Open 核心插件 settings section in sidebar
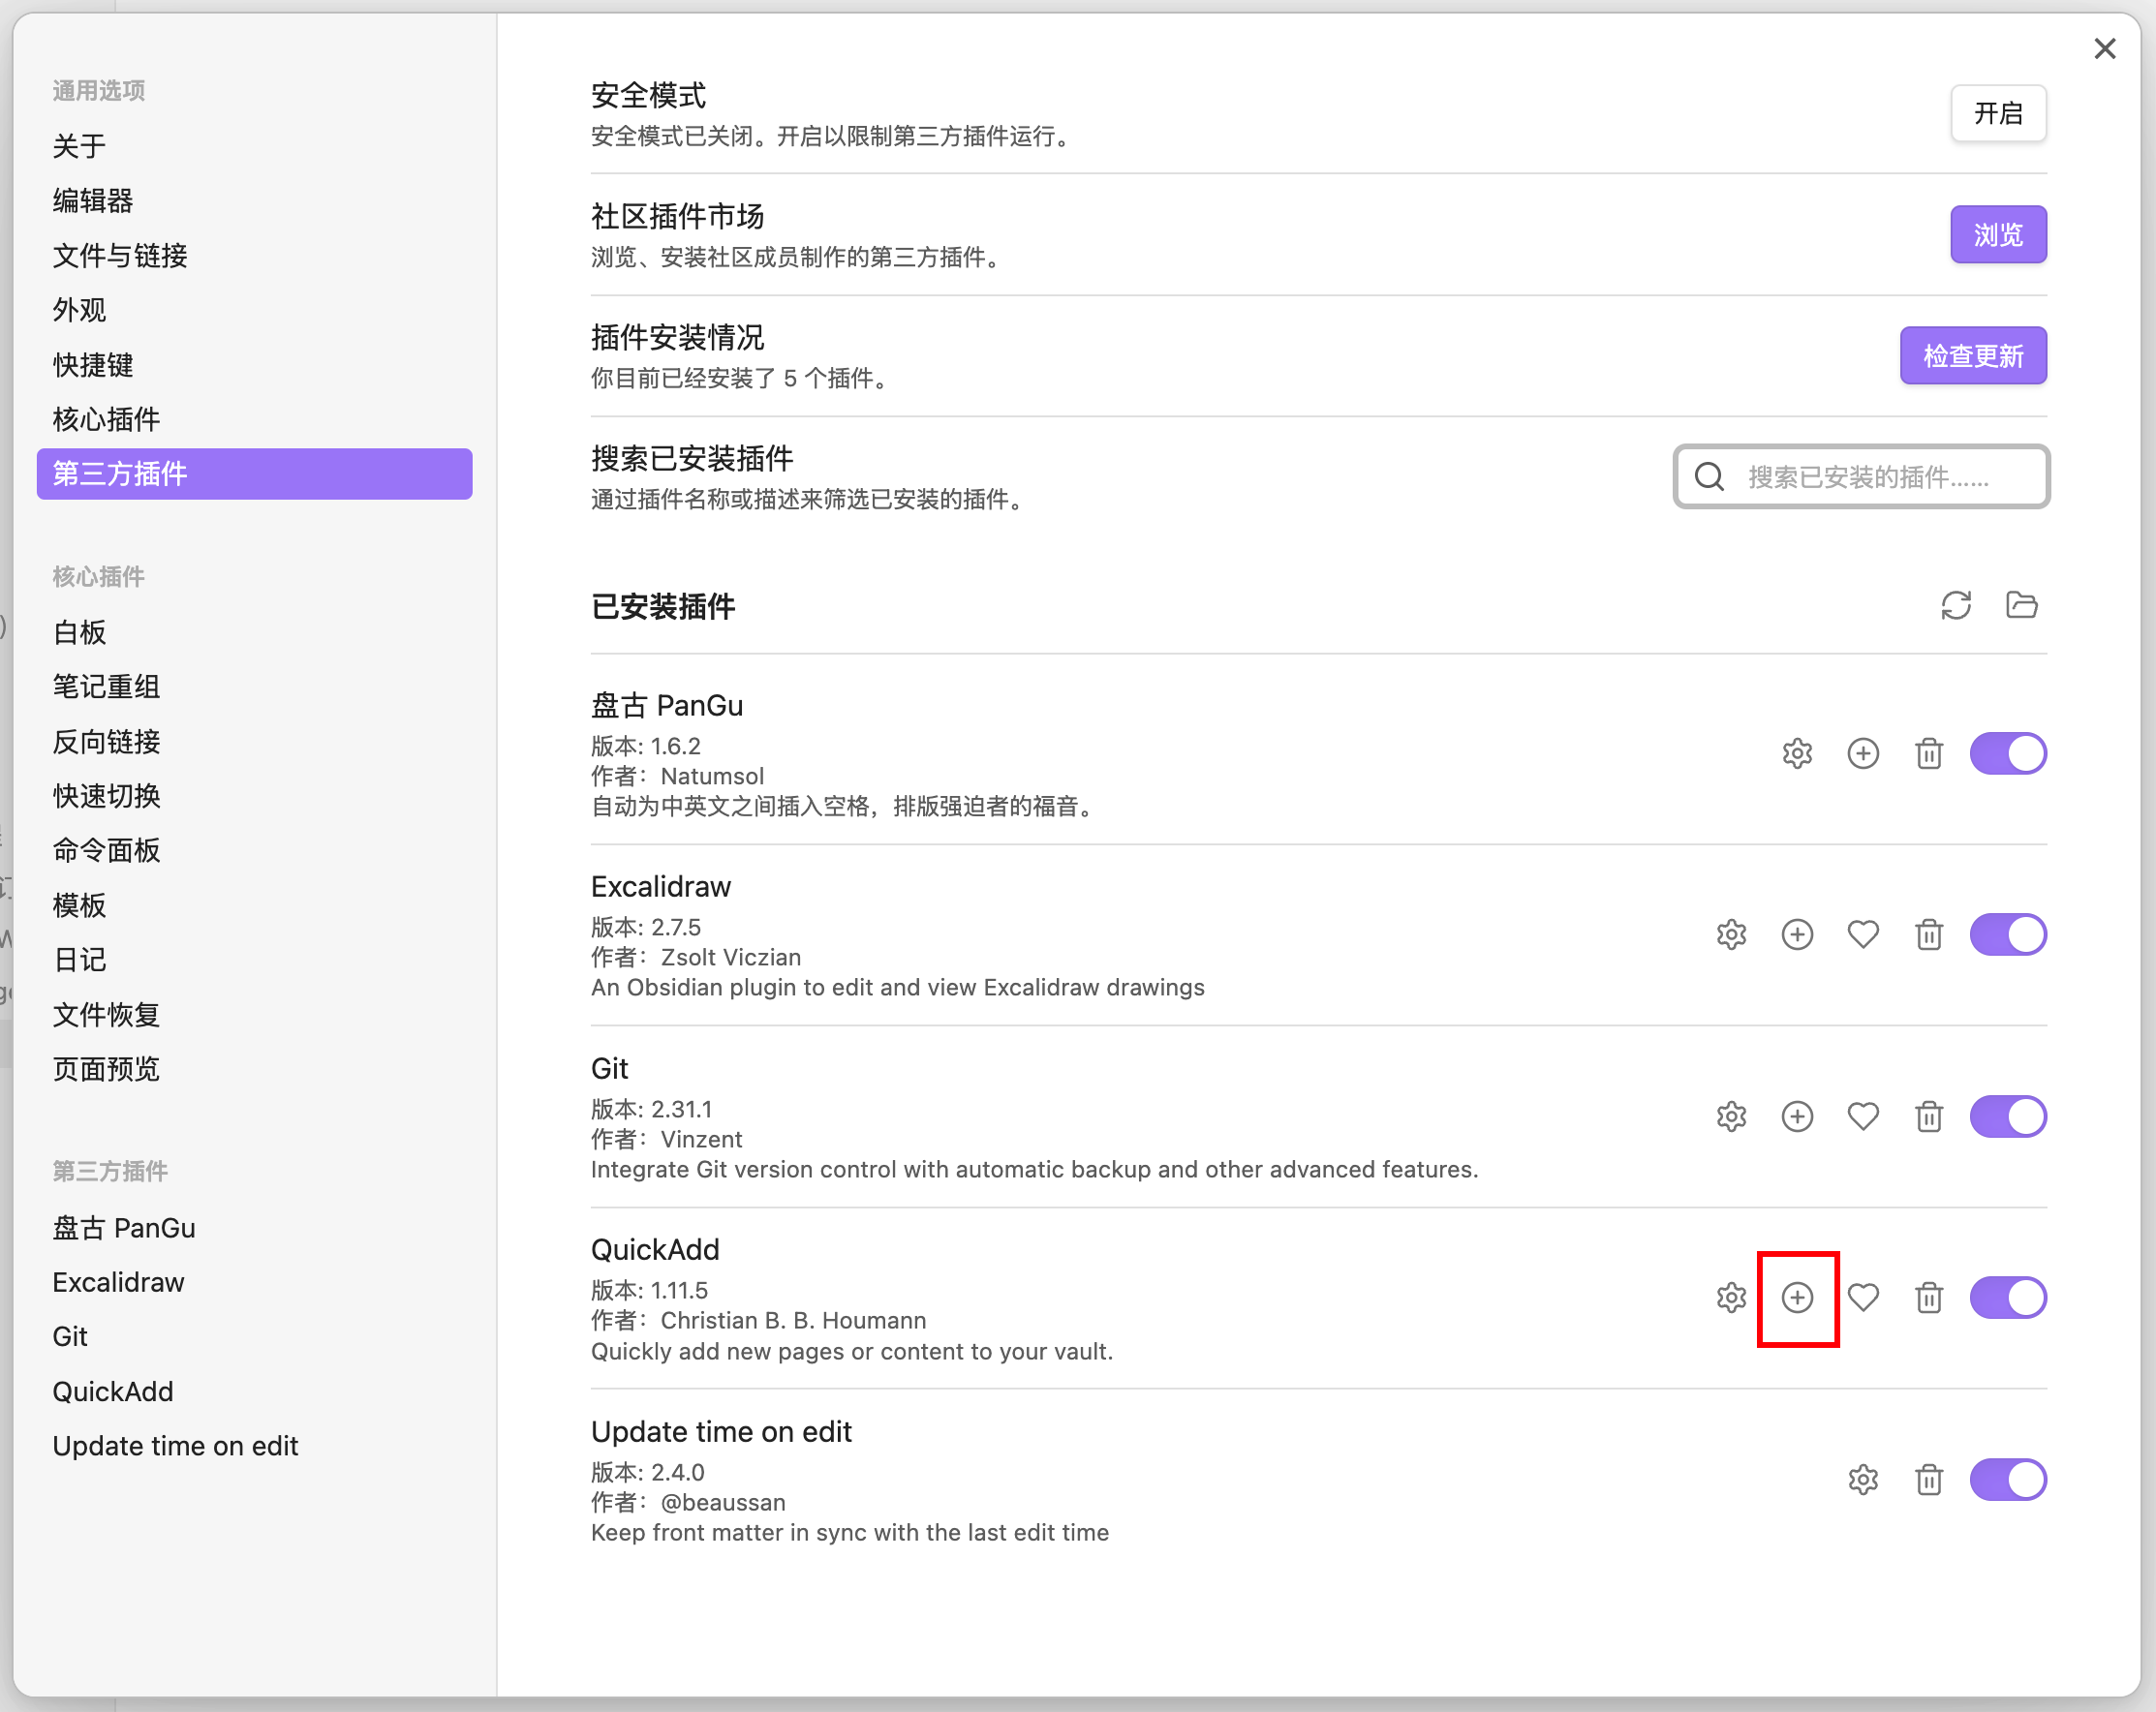Screen dimensions: 2156x1712 (106, 419)
